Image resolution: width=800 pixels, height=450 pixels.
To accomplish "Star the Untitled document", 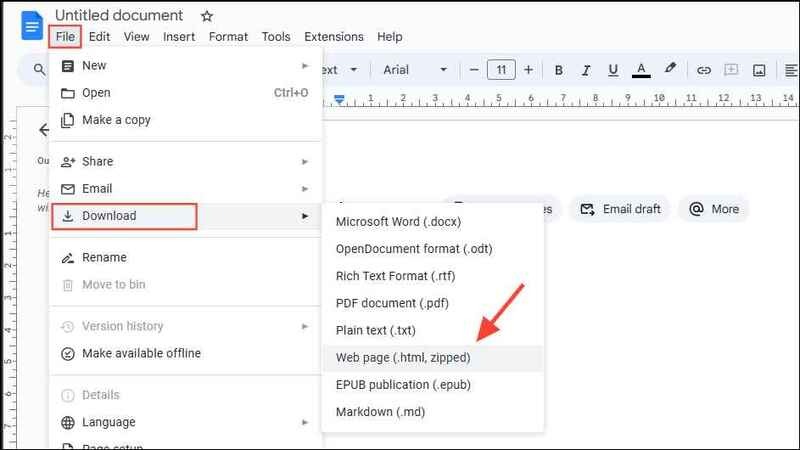I will tap(207, 16).
